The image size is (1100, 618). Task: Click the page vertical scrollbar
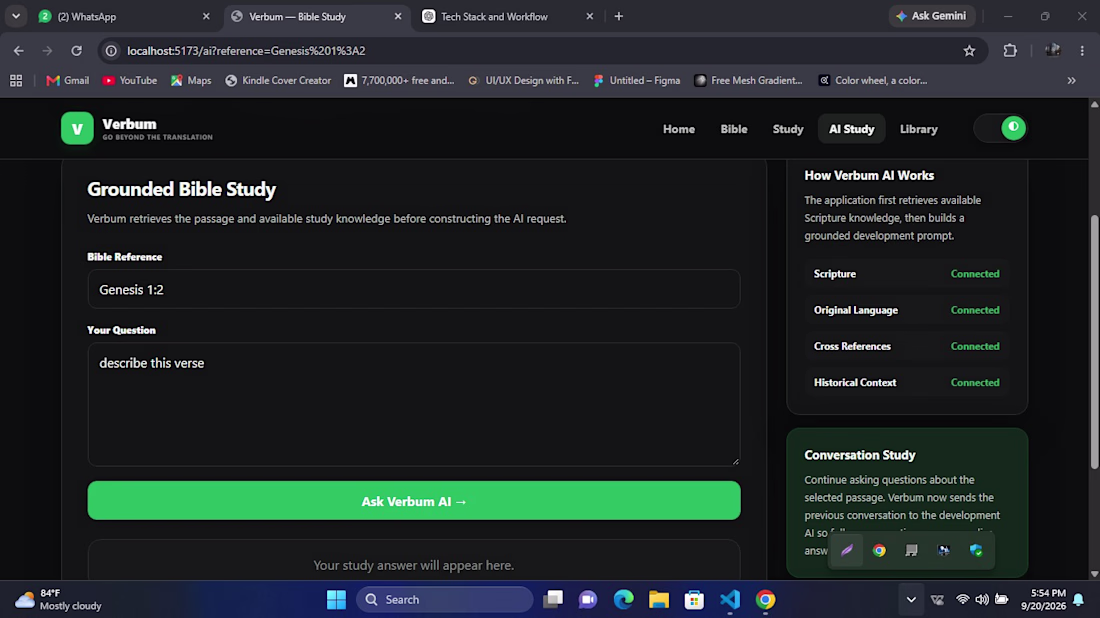click(1094, 340)
